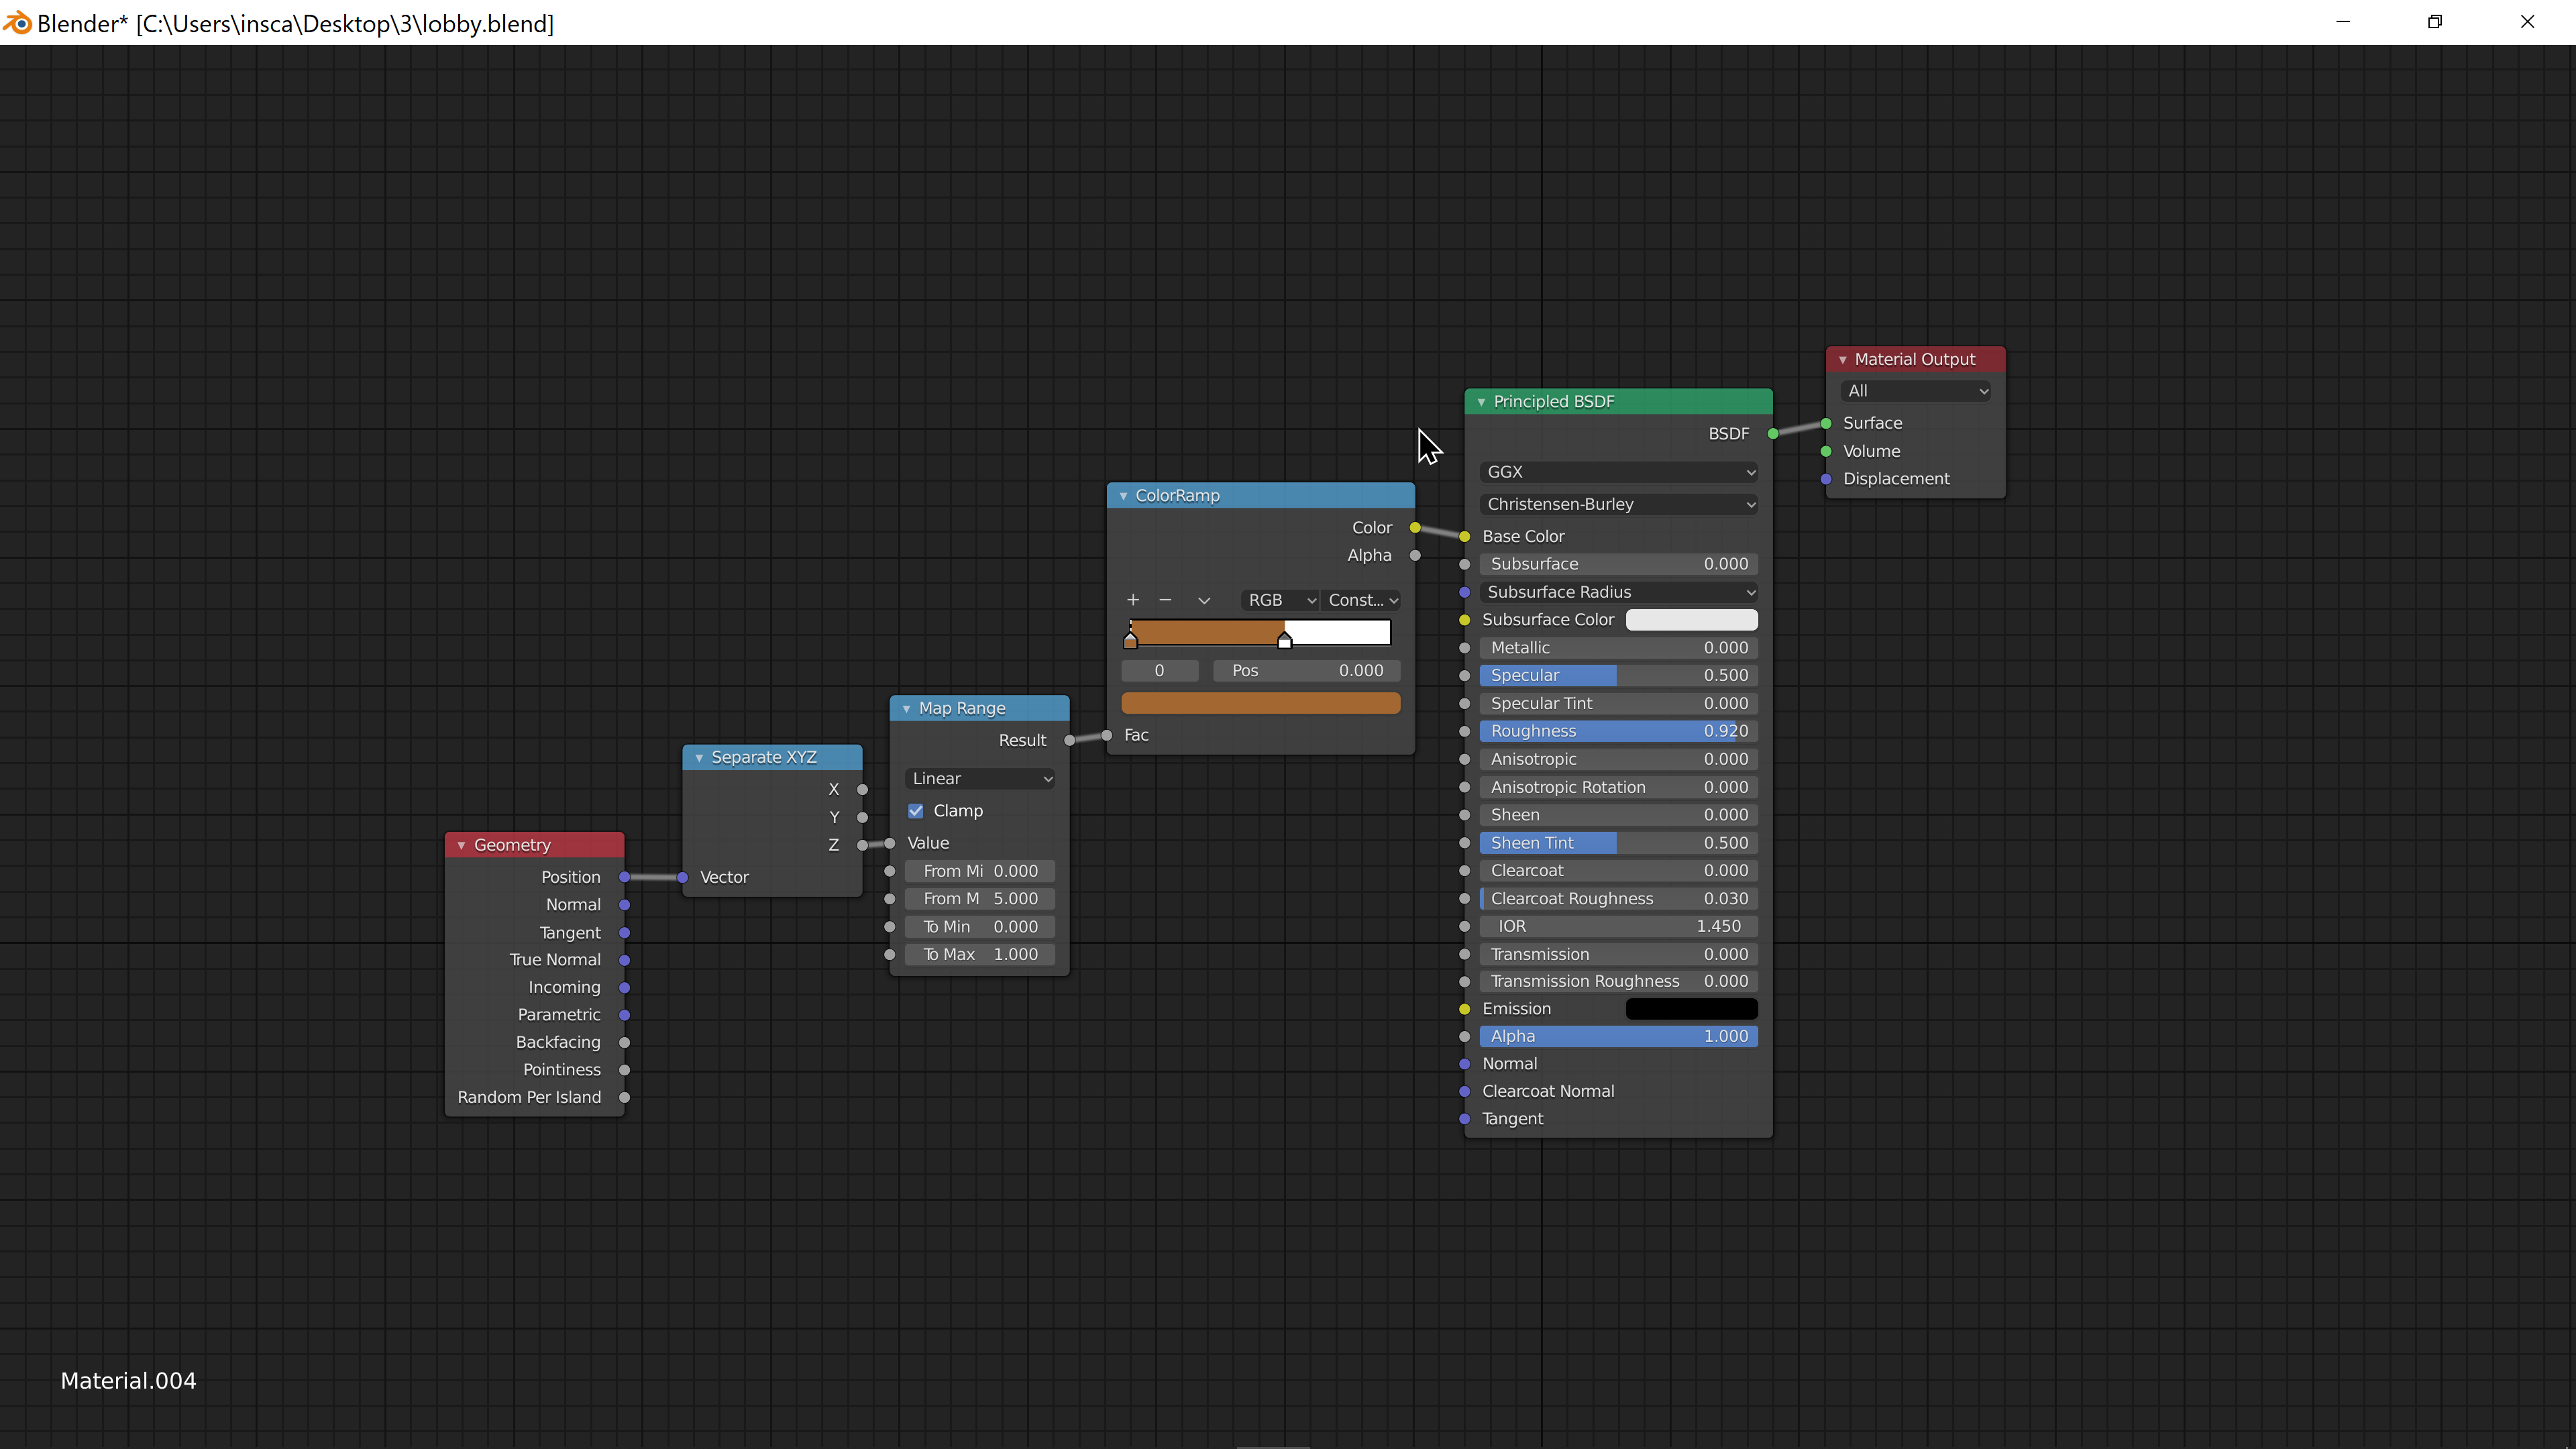Click BSDF output socket on Principled BSDF

tap(1773, 434)
